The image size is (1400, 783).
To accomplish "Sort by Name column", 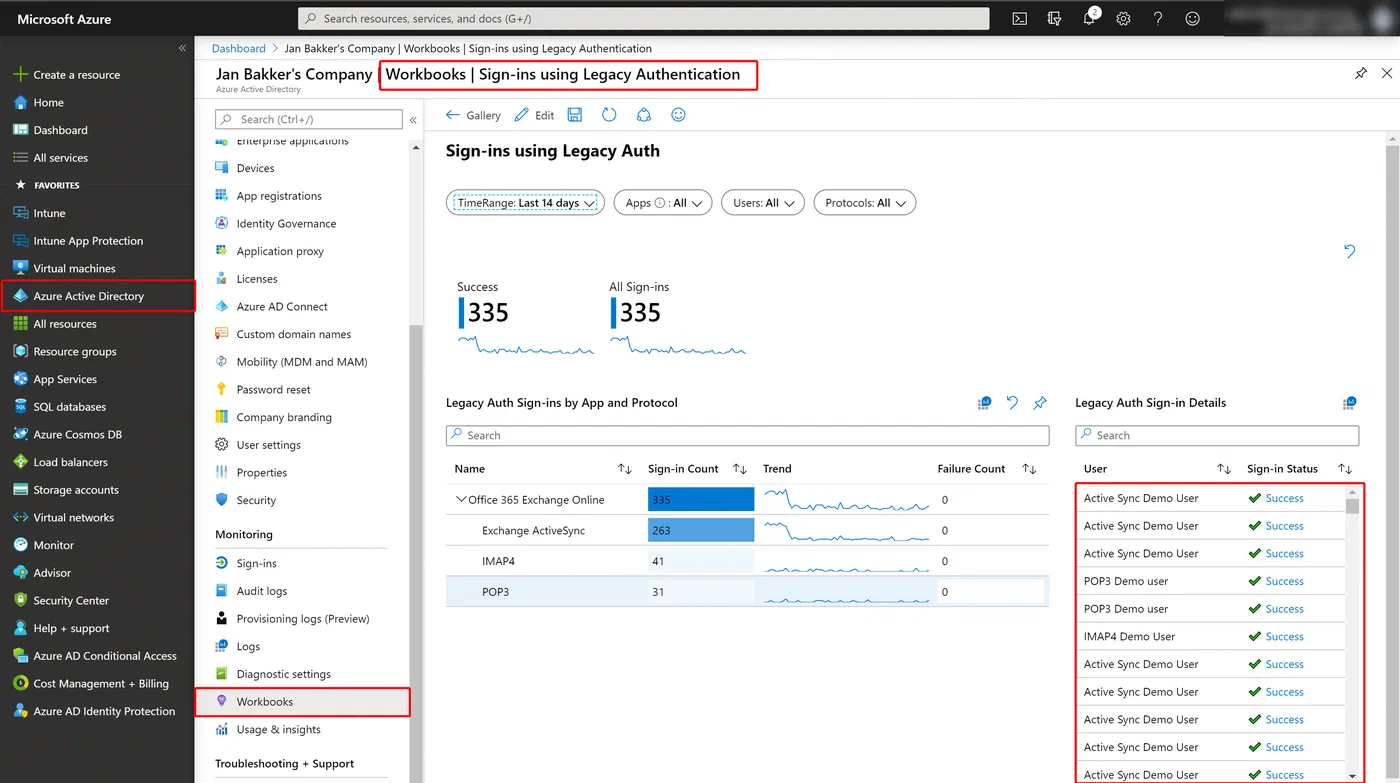I will pos(625,469).
